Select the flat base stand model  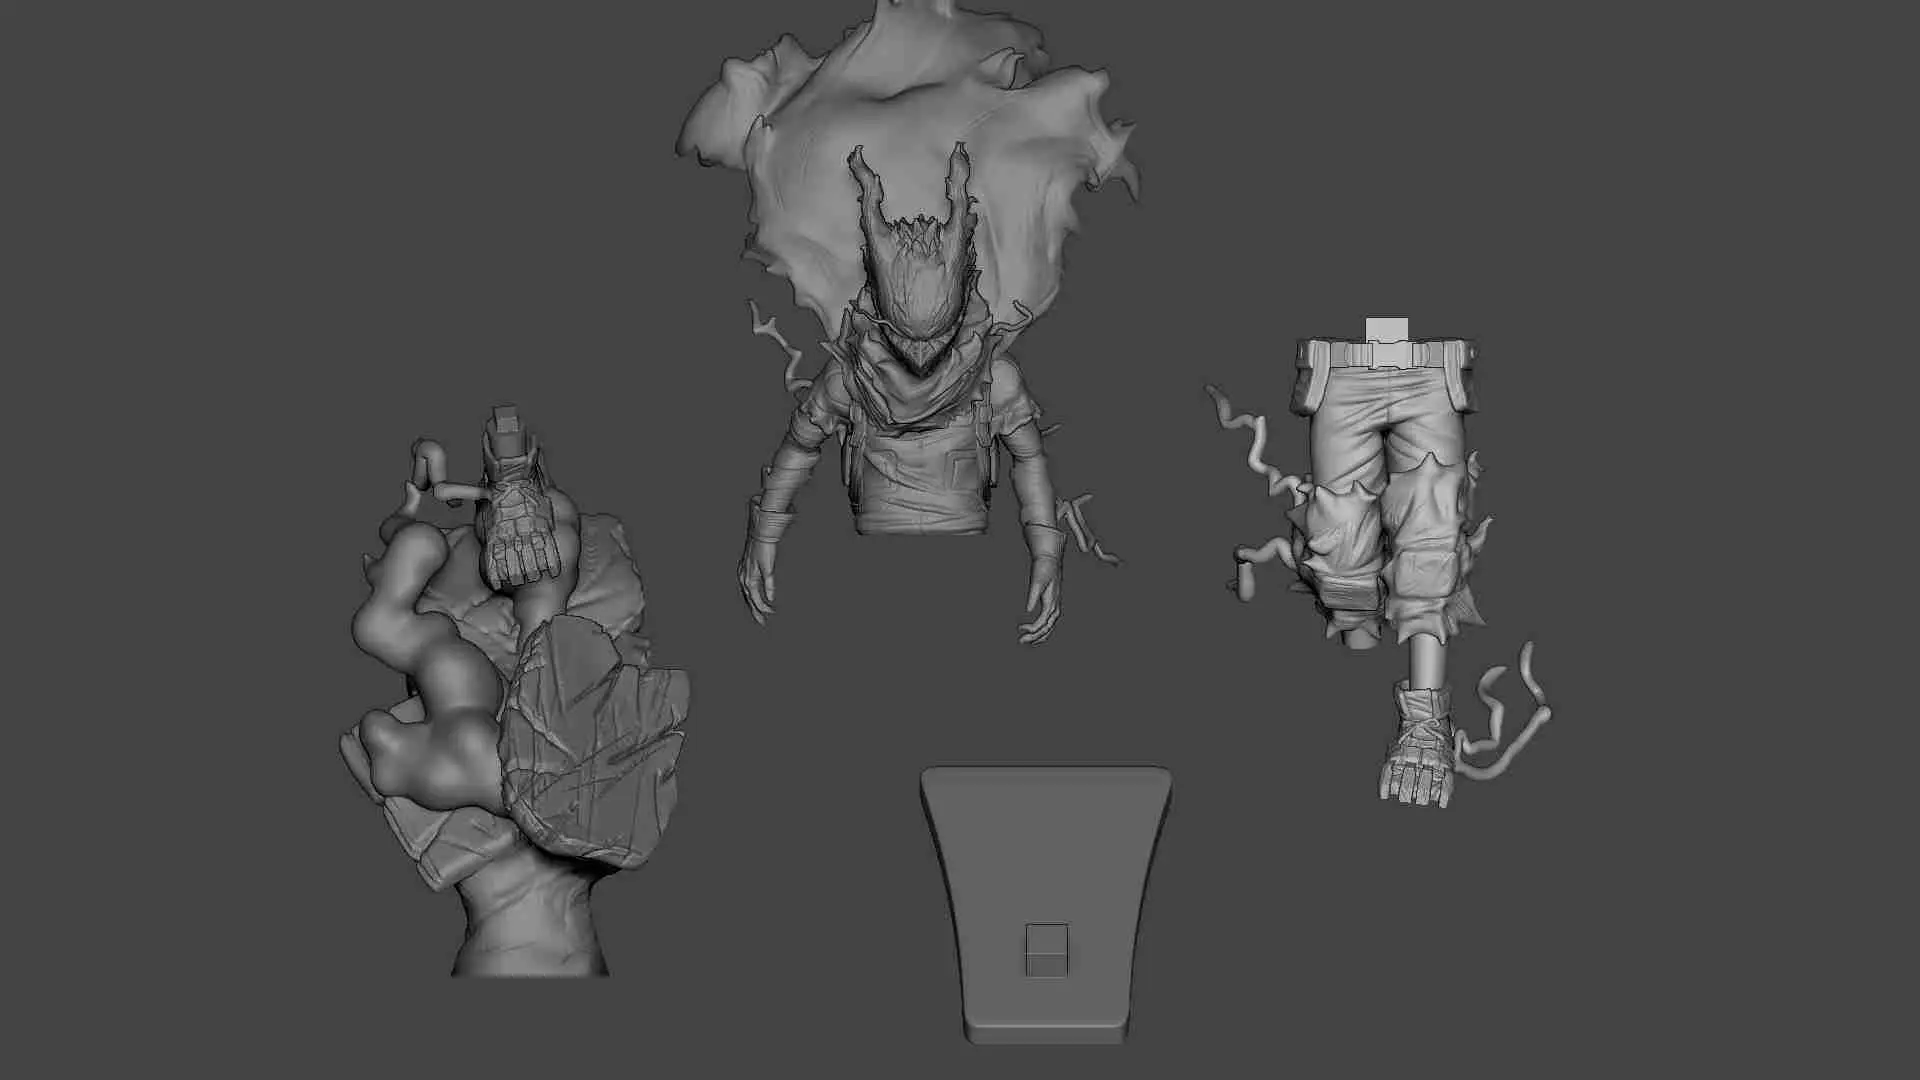(x=1046, y=905)
